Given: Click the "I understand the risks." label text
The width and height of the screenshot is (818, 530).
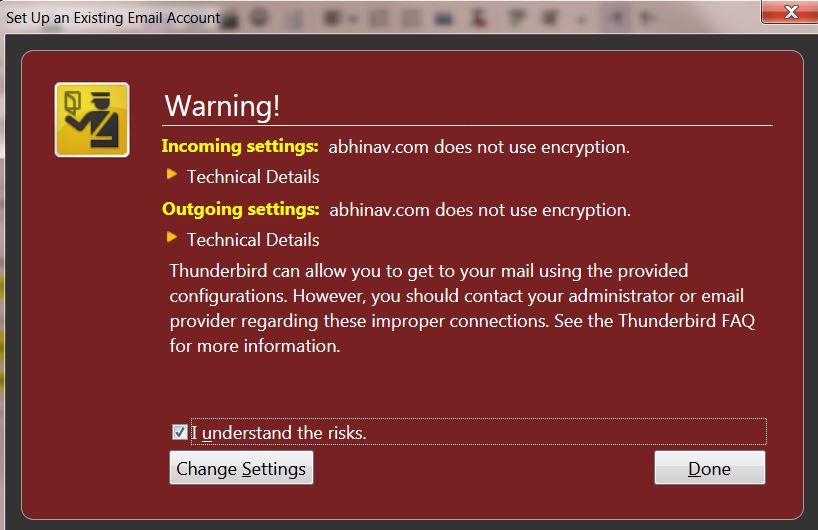Looking at the screenshot, I should click(279, 433).
